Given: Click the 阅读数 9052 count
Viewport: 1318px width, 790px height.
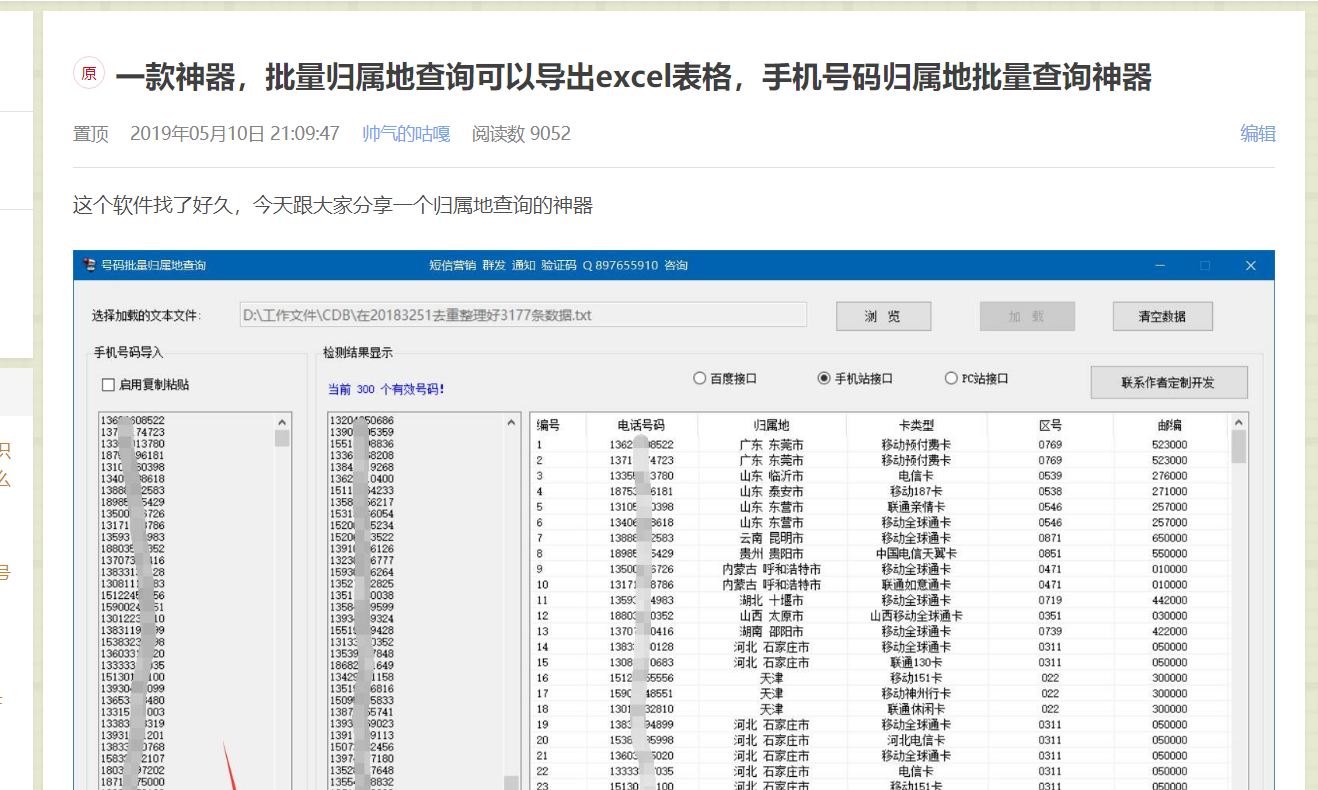Looking at the screenshot, I should [521, 134].
